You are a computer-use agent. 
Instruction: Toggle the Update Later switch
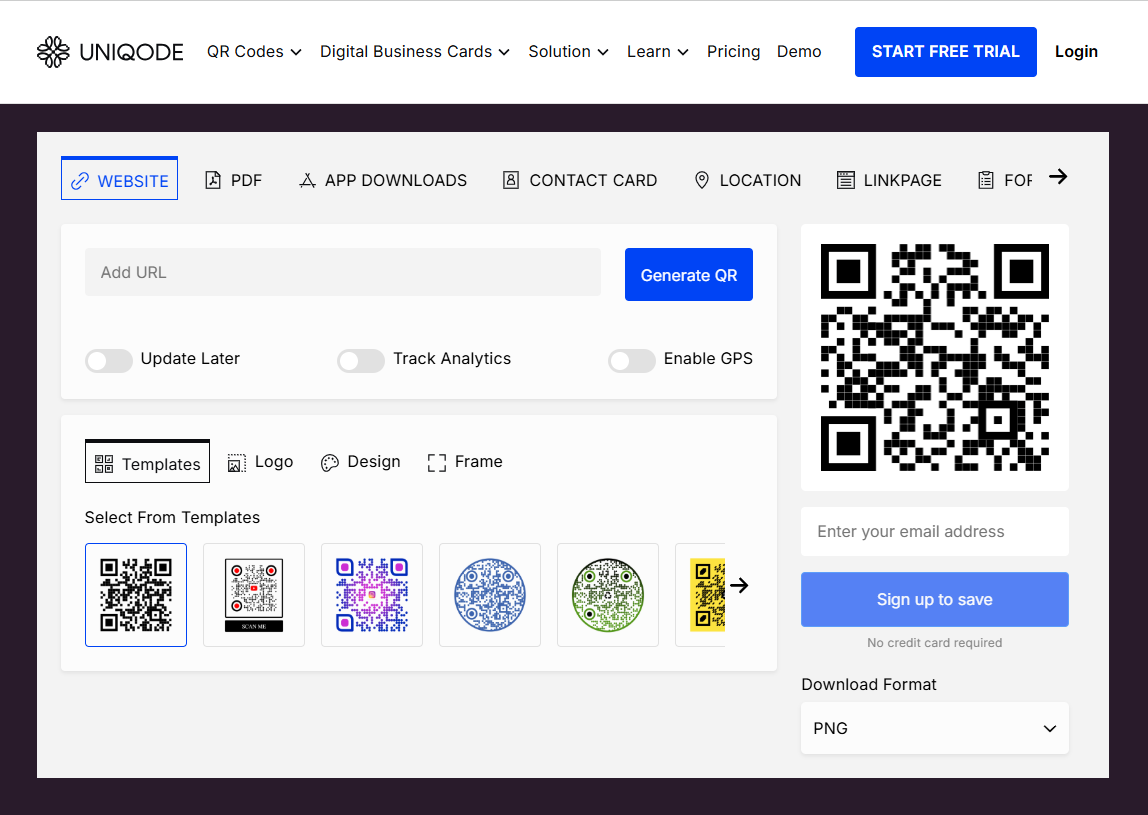tap(108, 360)
